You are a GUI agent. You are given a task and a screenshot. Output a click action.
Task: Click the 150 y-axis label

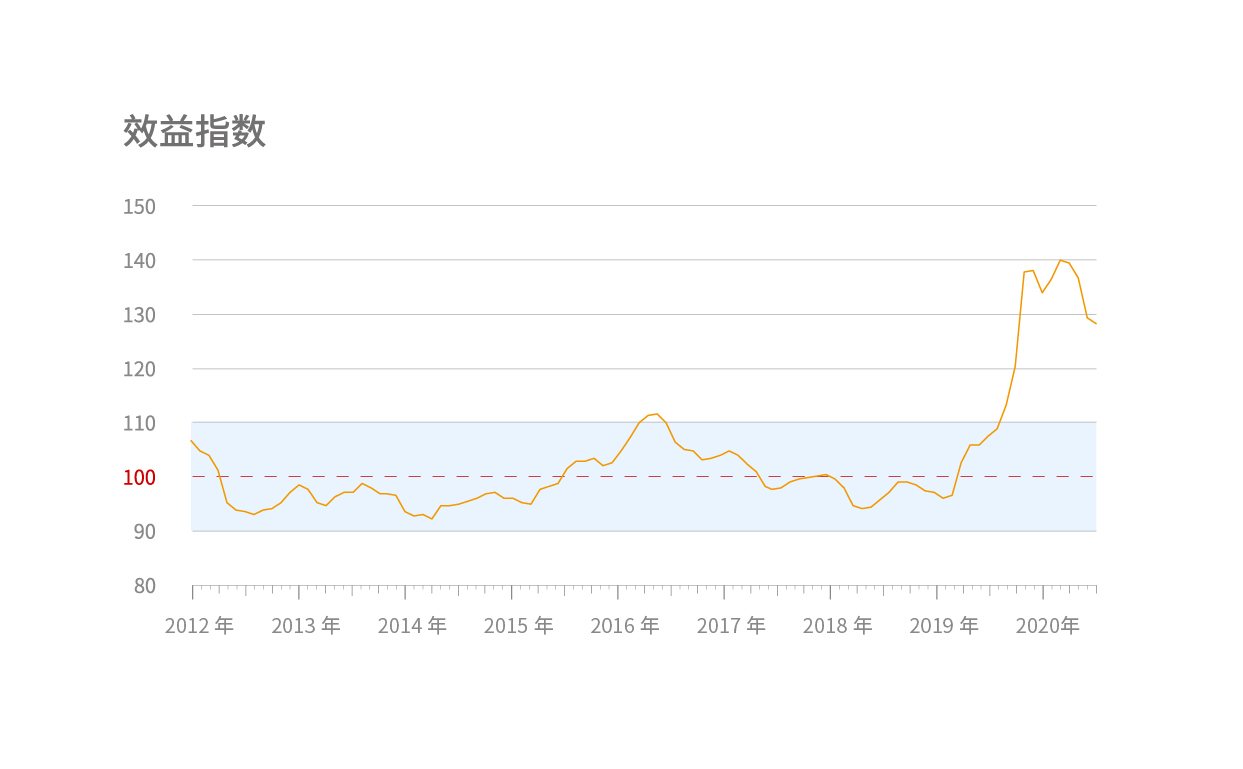tap(139, 207)
